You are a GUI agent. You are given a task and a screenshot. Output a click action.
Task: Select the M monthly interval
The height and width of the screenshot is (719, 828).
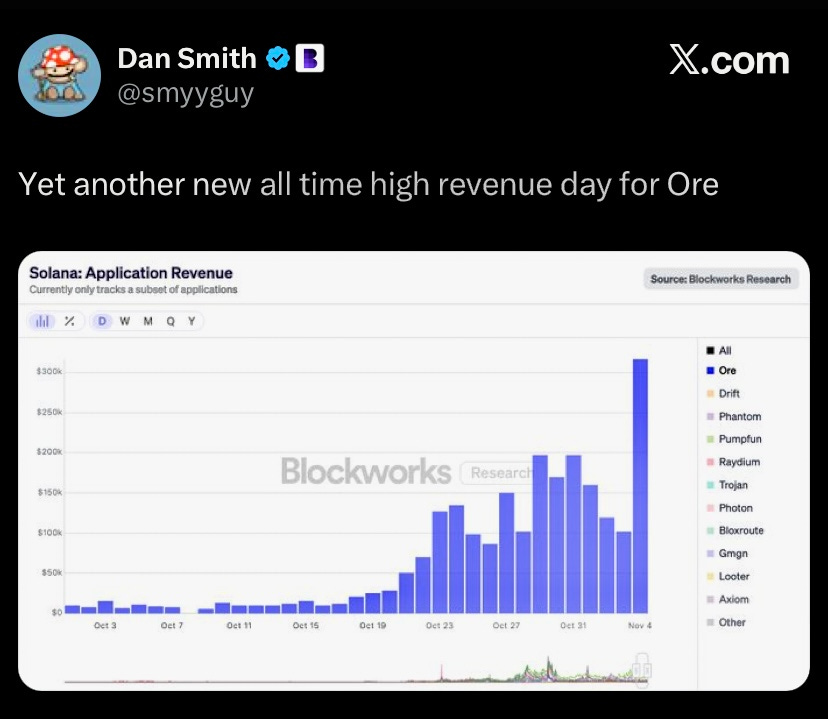(x=148, y=321)
